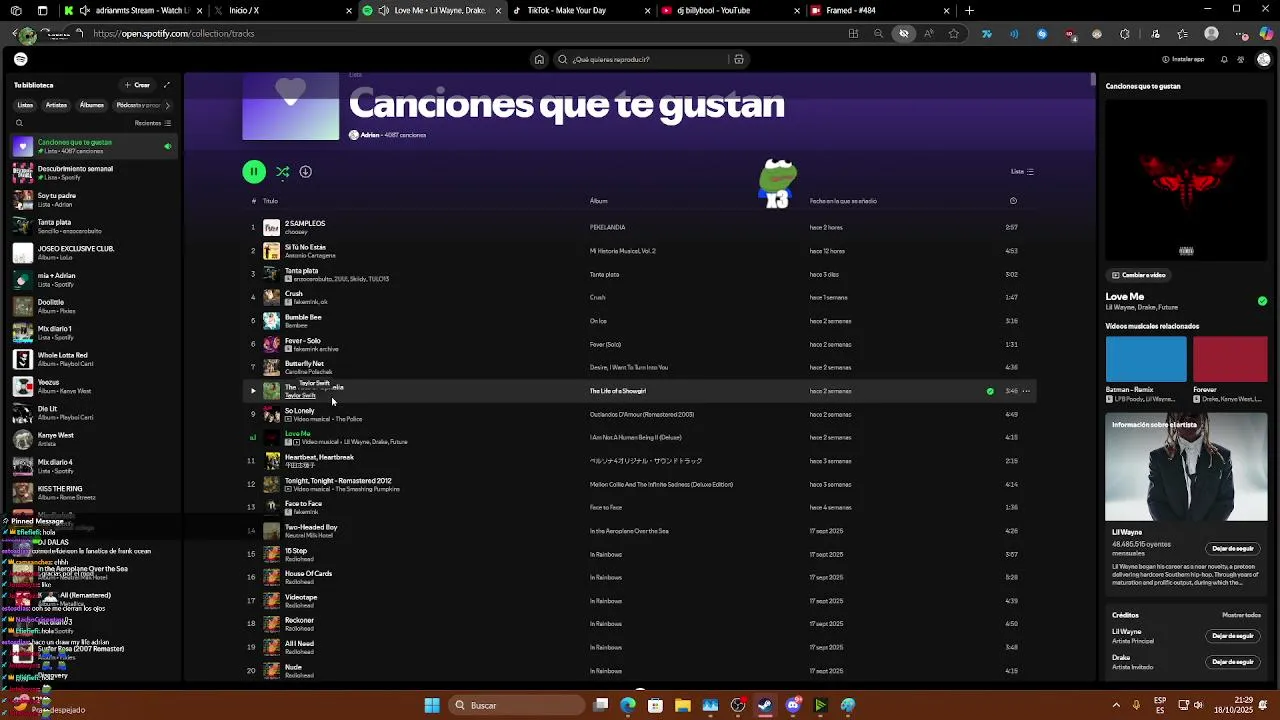Sort tracks by the duration clock icon
The height and width of the screenshot is (720, 1280).
(1013, 201)
